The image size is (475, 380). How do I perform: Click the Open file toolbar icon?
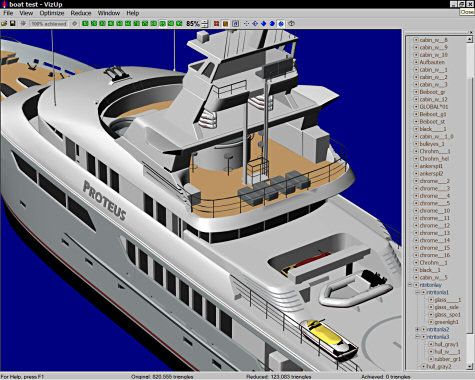[x=4, y=24]
